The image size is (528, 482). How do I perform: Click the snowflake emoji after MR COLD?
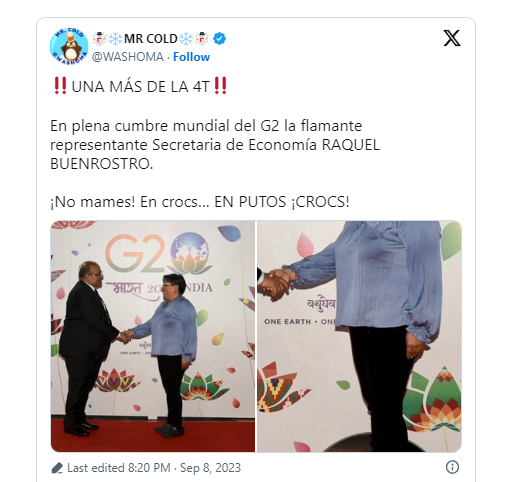[x=186, y=39]
